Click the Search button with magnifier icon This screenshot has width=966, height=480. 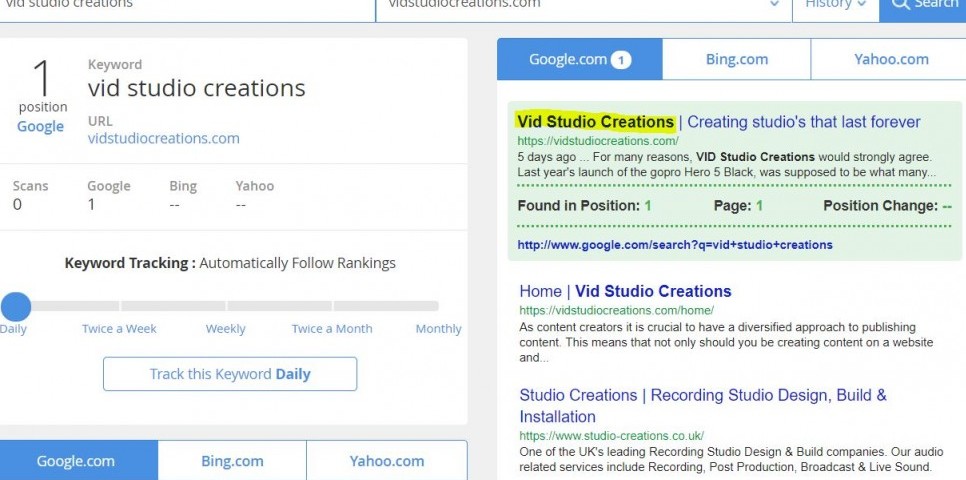coord(922,9)
